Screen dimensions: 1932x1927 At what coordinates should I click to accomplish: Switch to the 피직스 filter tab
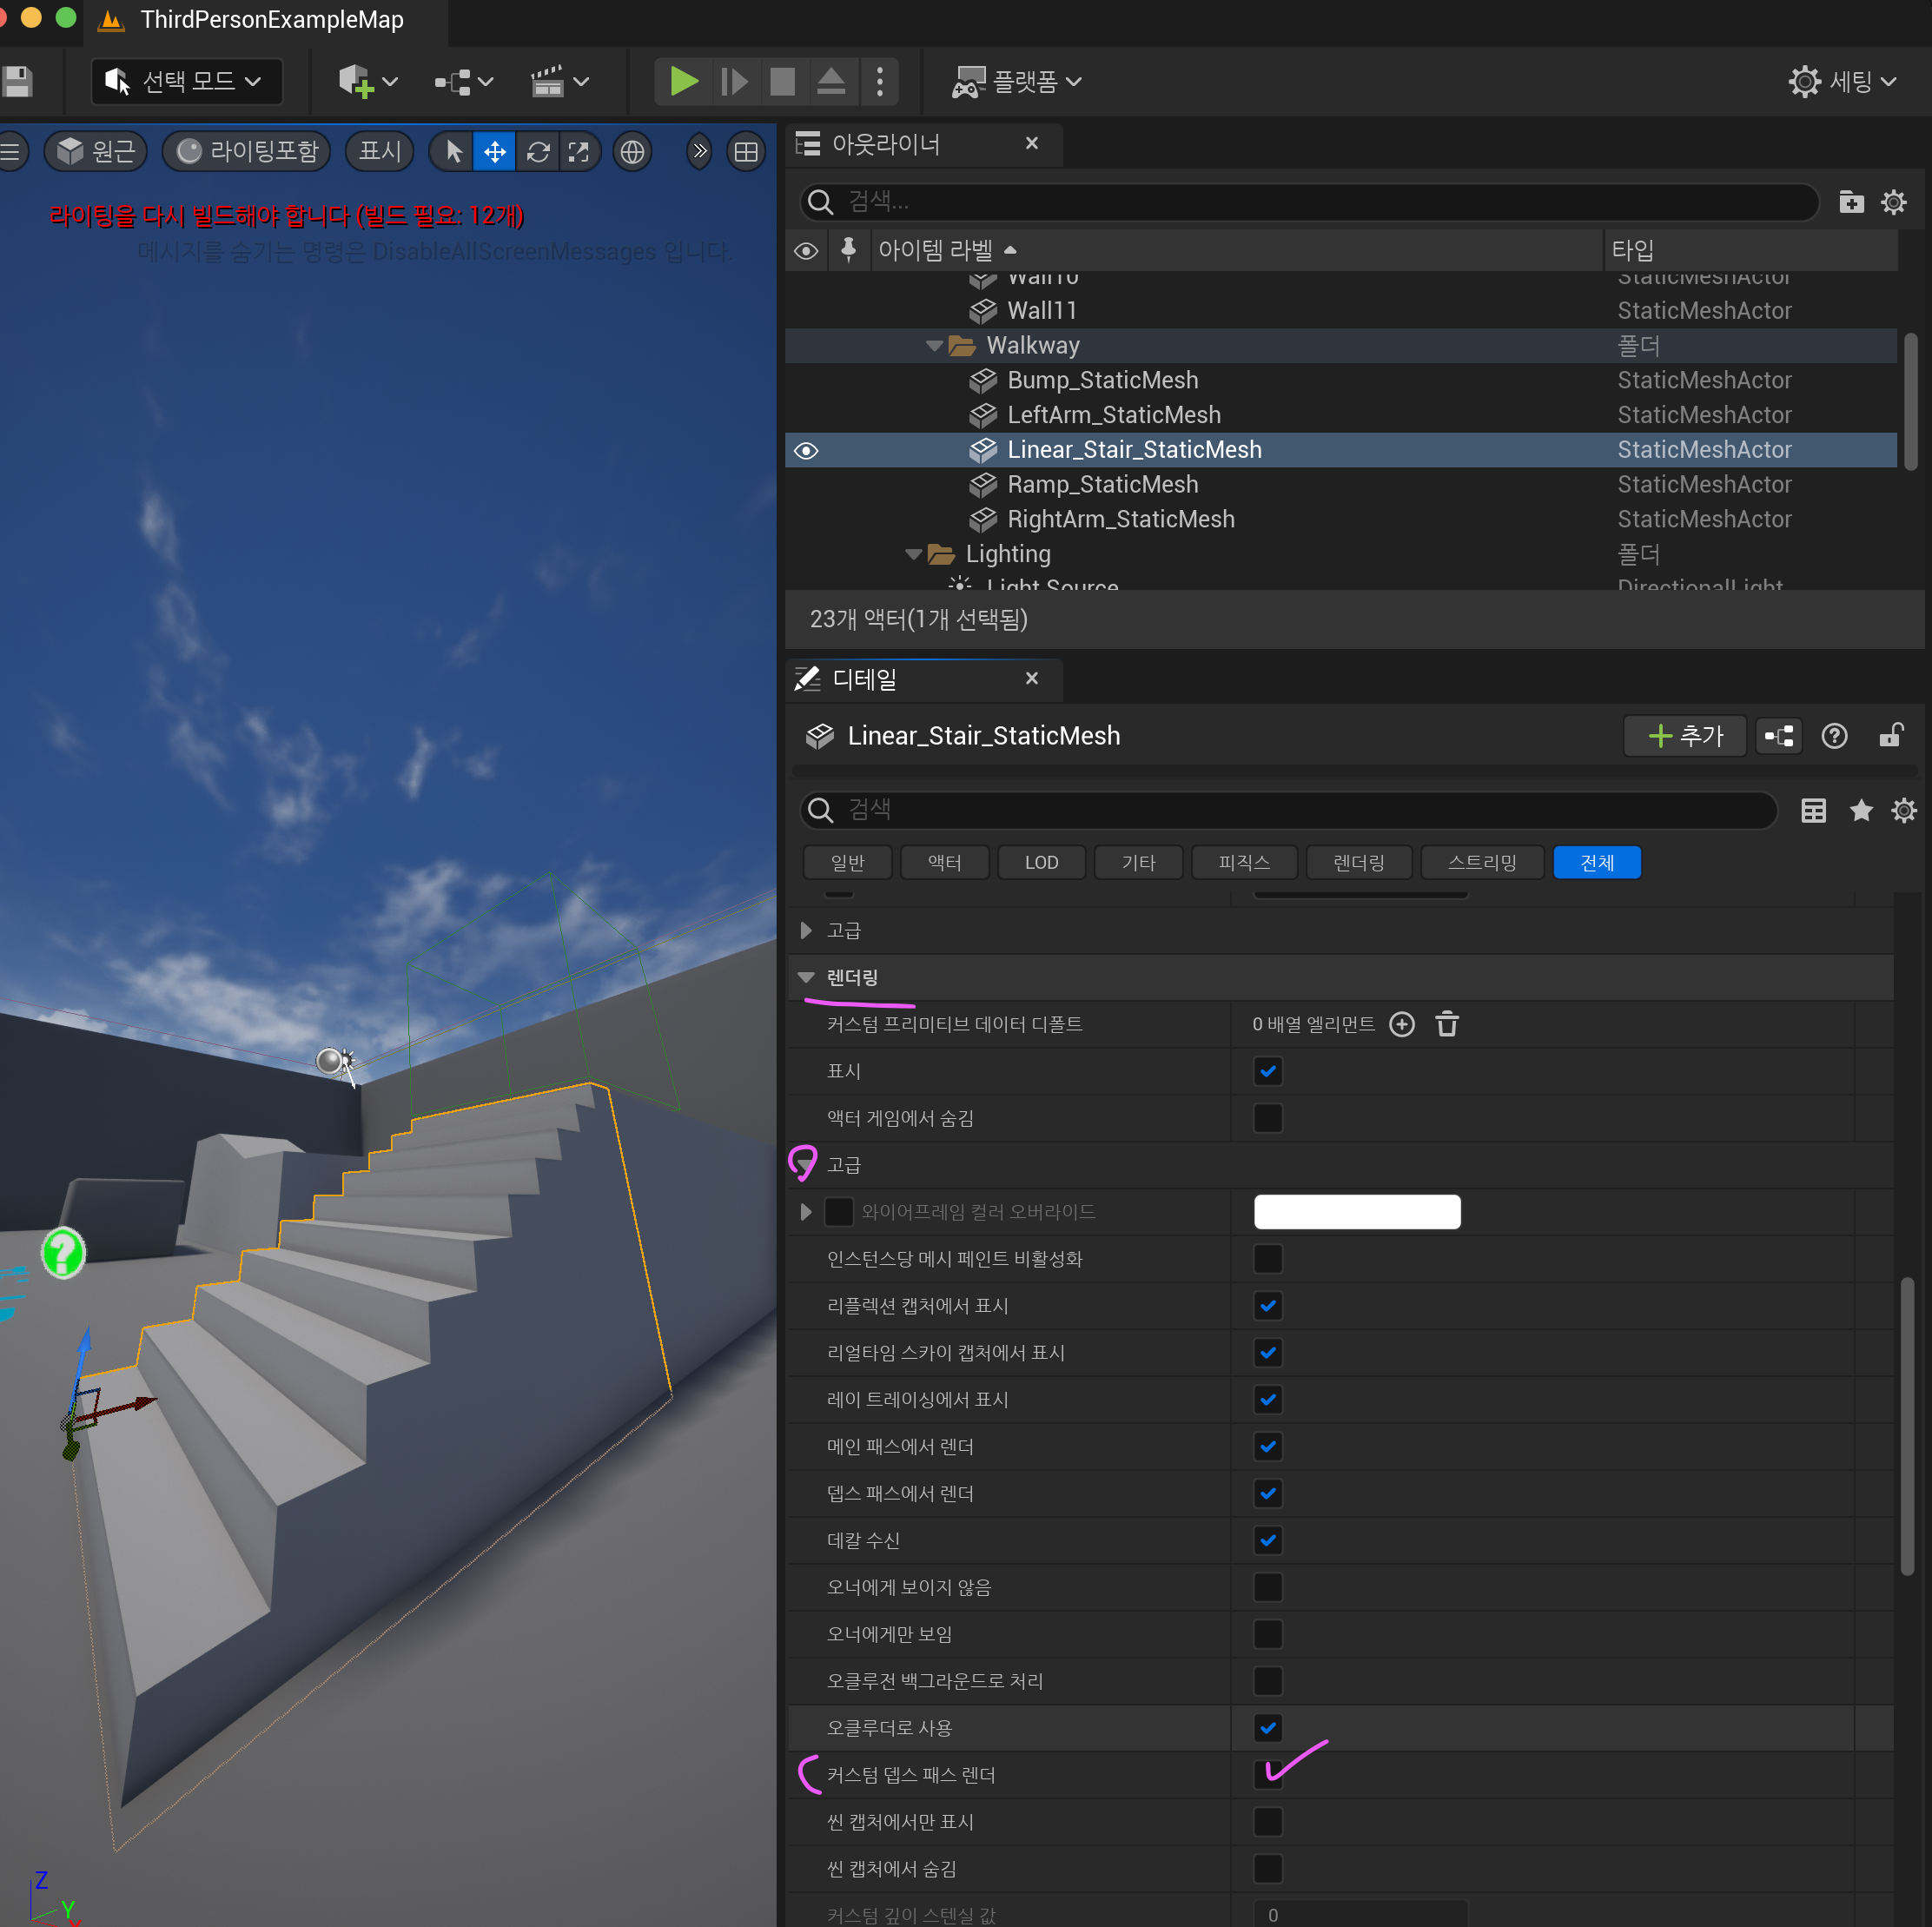click(x=1243, y=862)
